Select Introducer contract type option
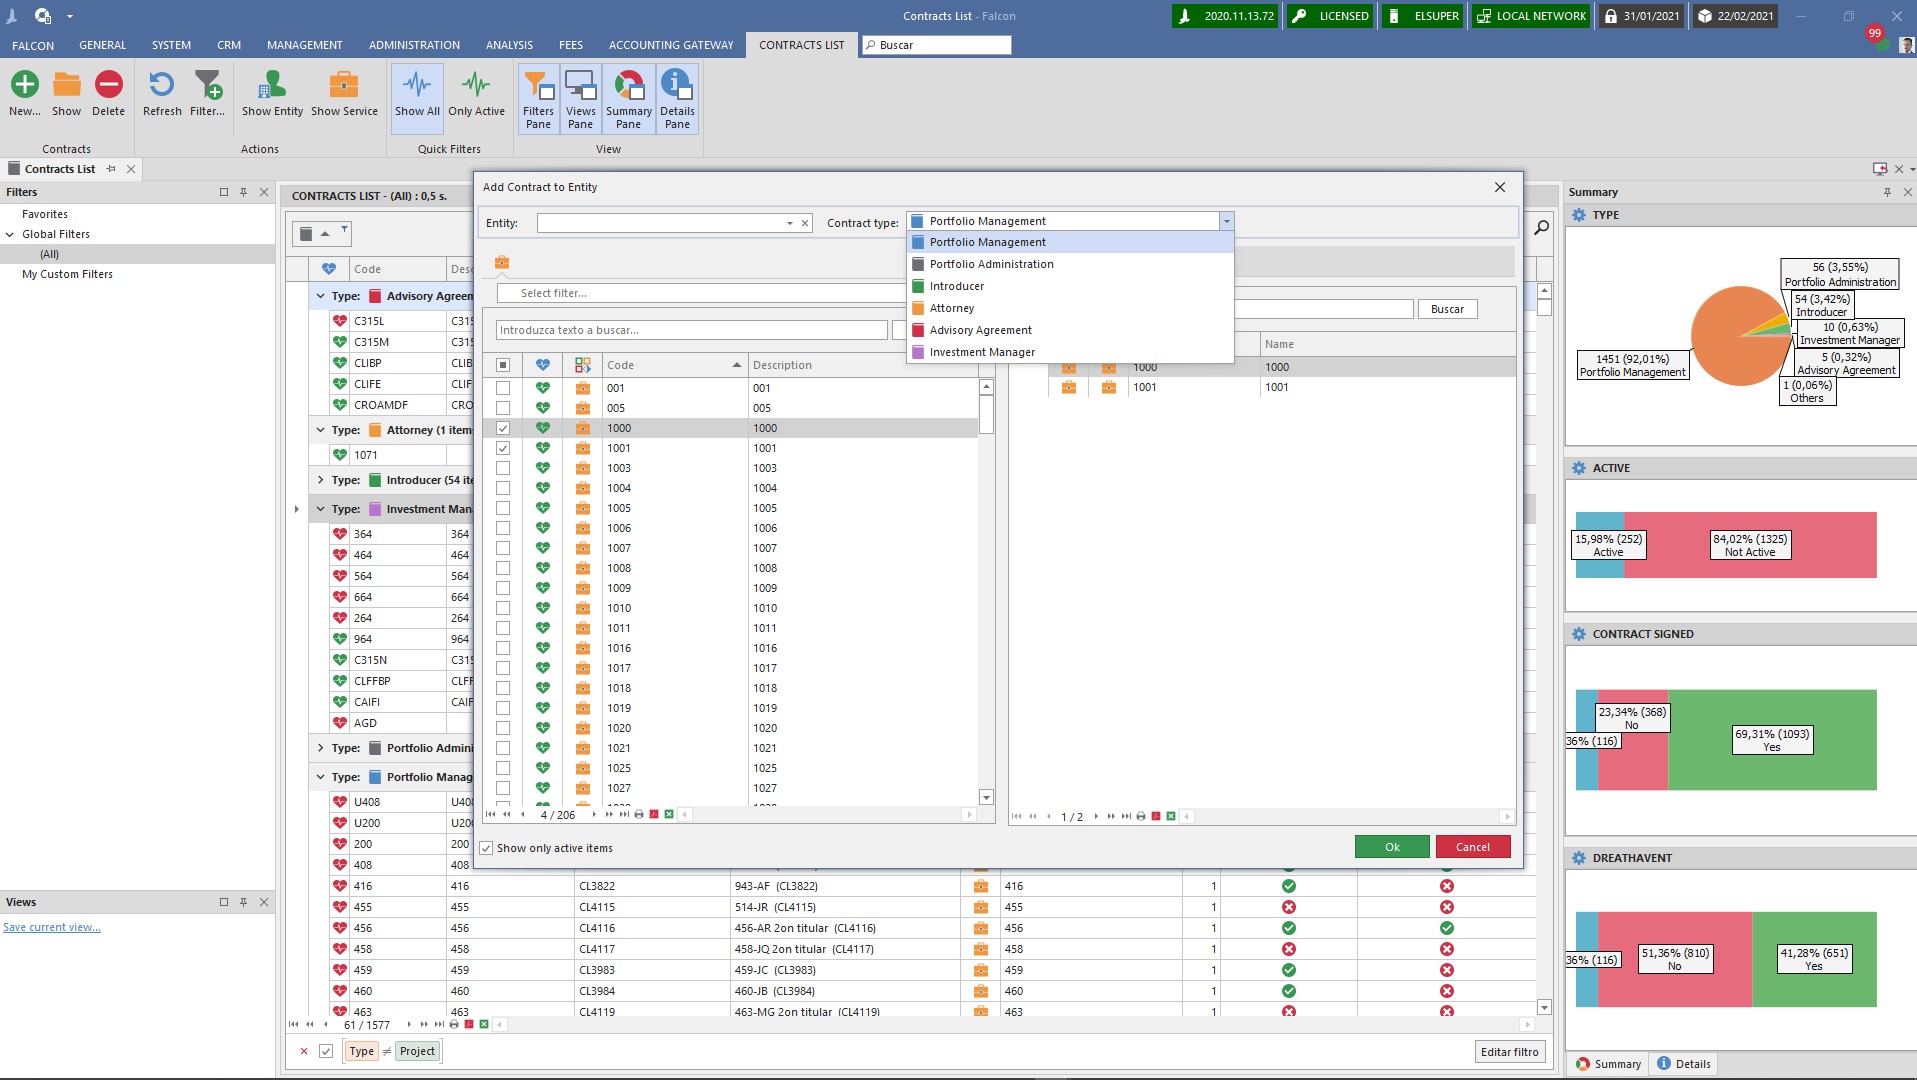 pos(1070,286)
